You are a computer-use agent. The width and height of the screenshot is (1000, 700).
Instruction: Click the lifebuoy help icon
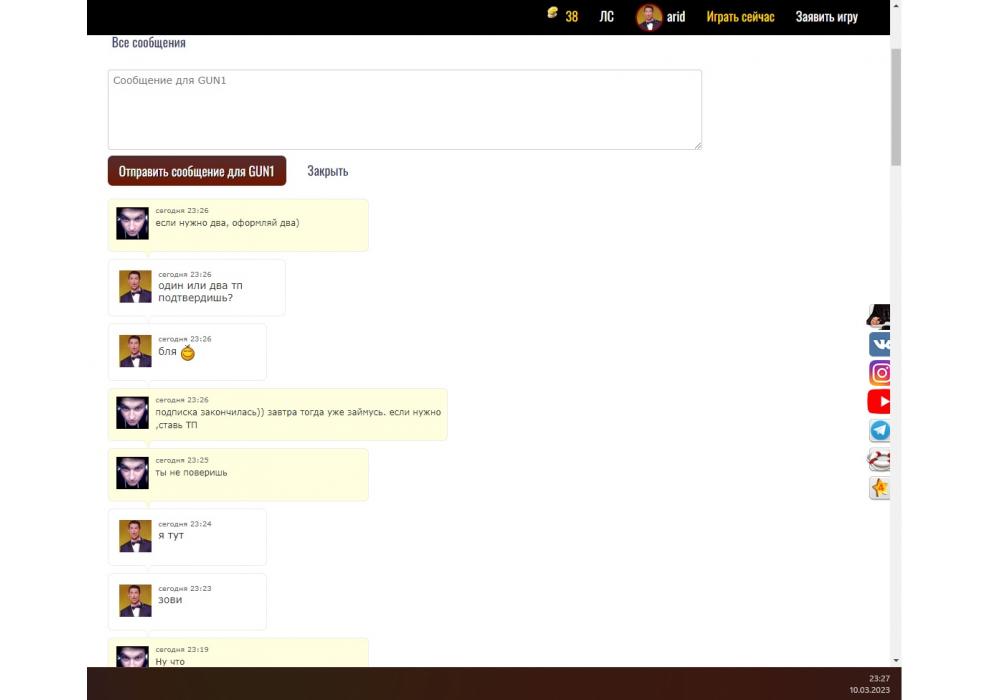(879, 459)
